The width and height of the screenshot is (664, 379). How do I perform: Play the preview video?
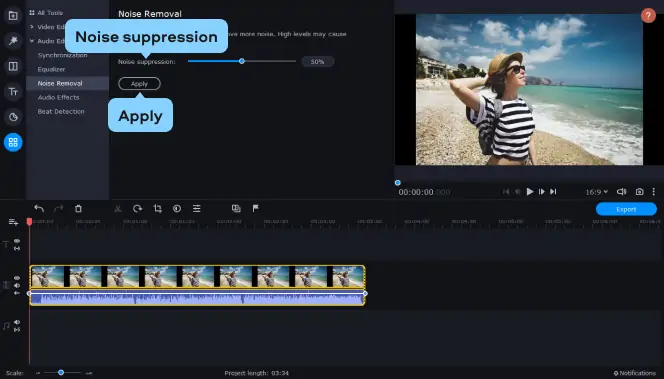pyautogui.click(x=530, y=192)
